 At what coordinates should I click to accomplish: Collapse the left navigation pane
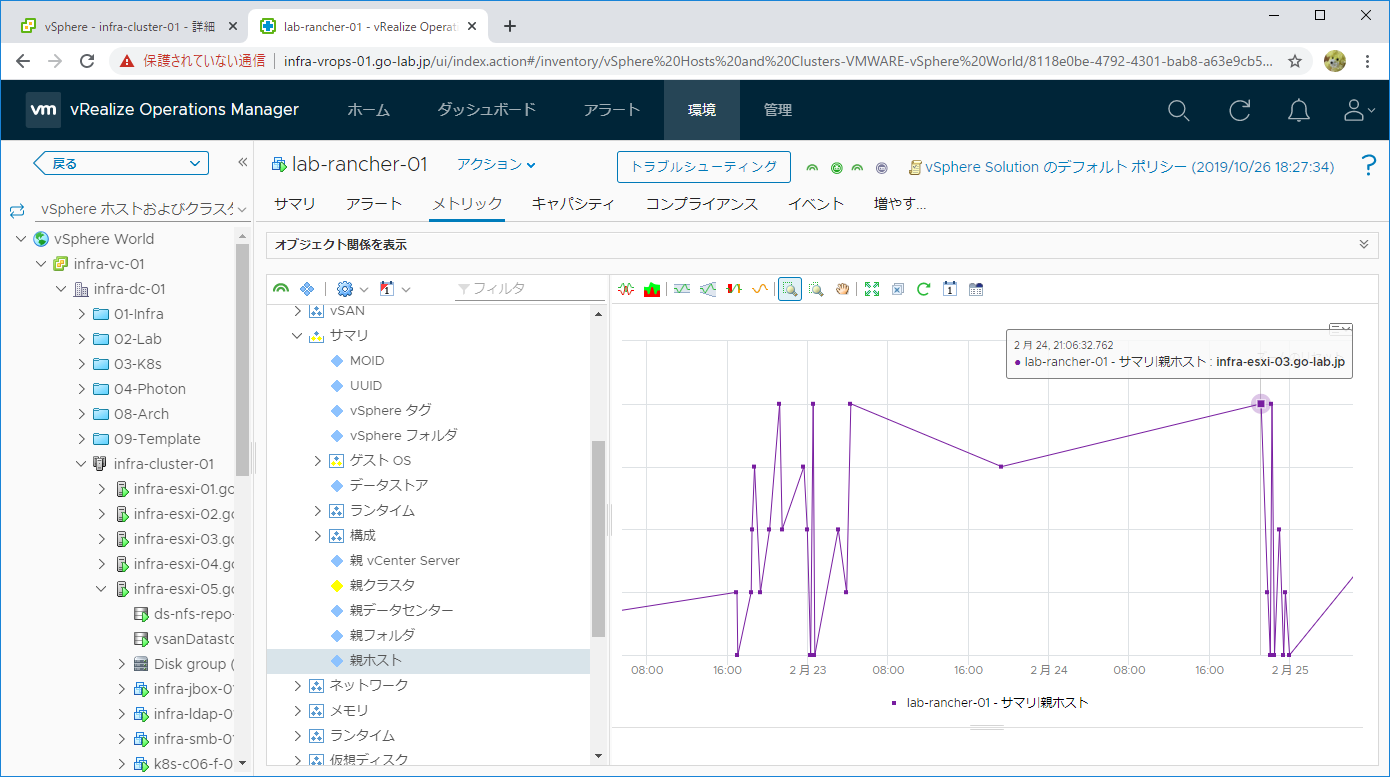[x=242, y=162]
